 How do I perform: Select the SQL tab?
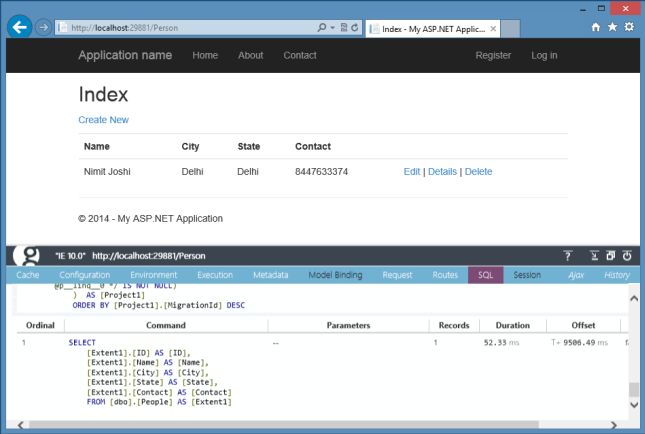coord(485,275)
